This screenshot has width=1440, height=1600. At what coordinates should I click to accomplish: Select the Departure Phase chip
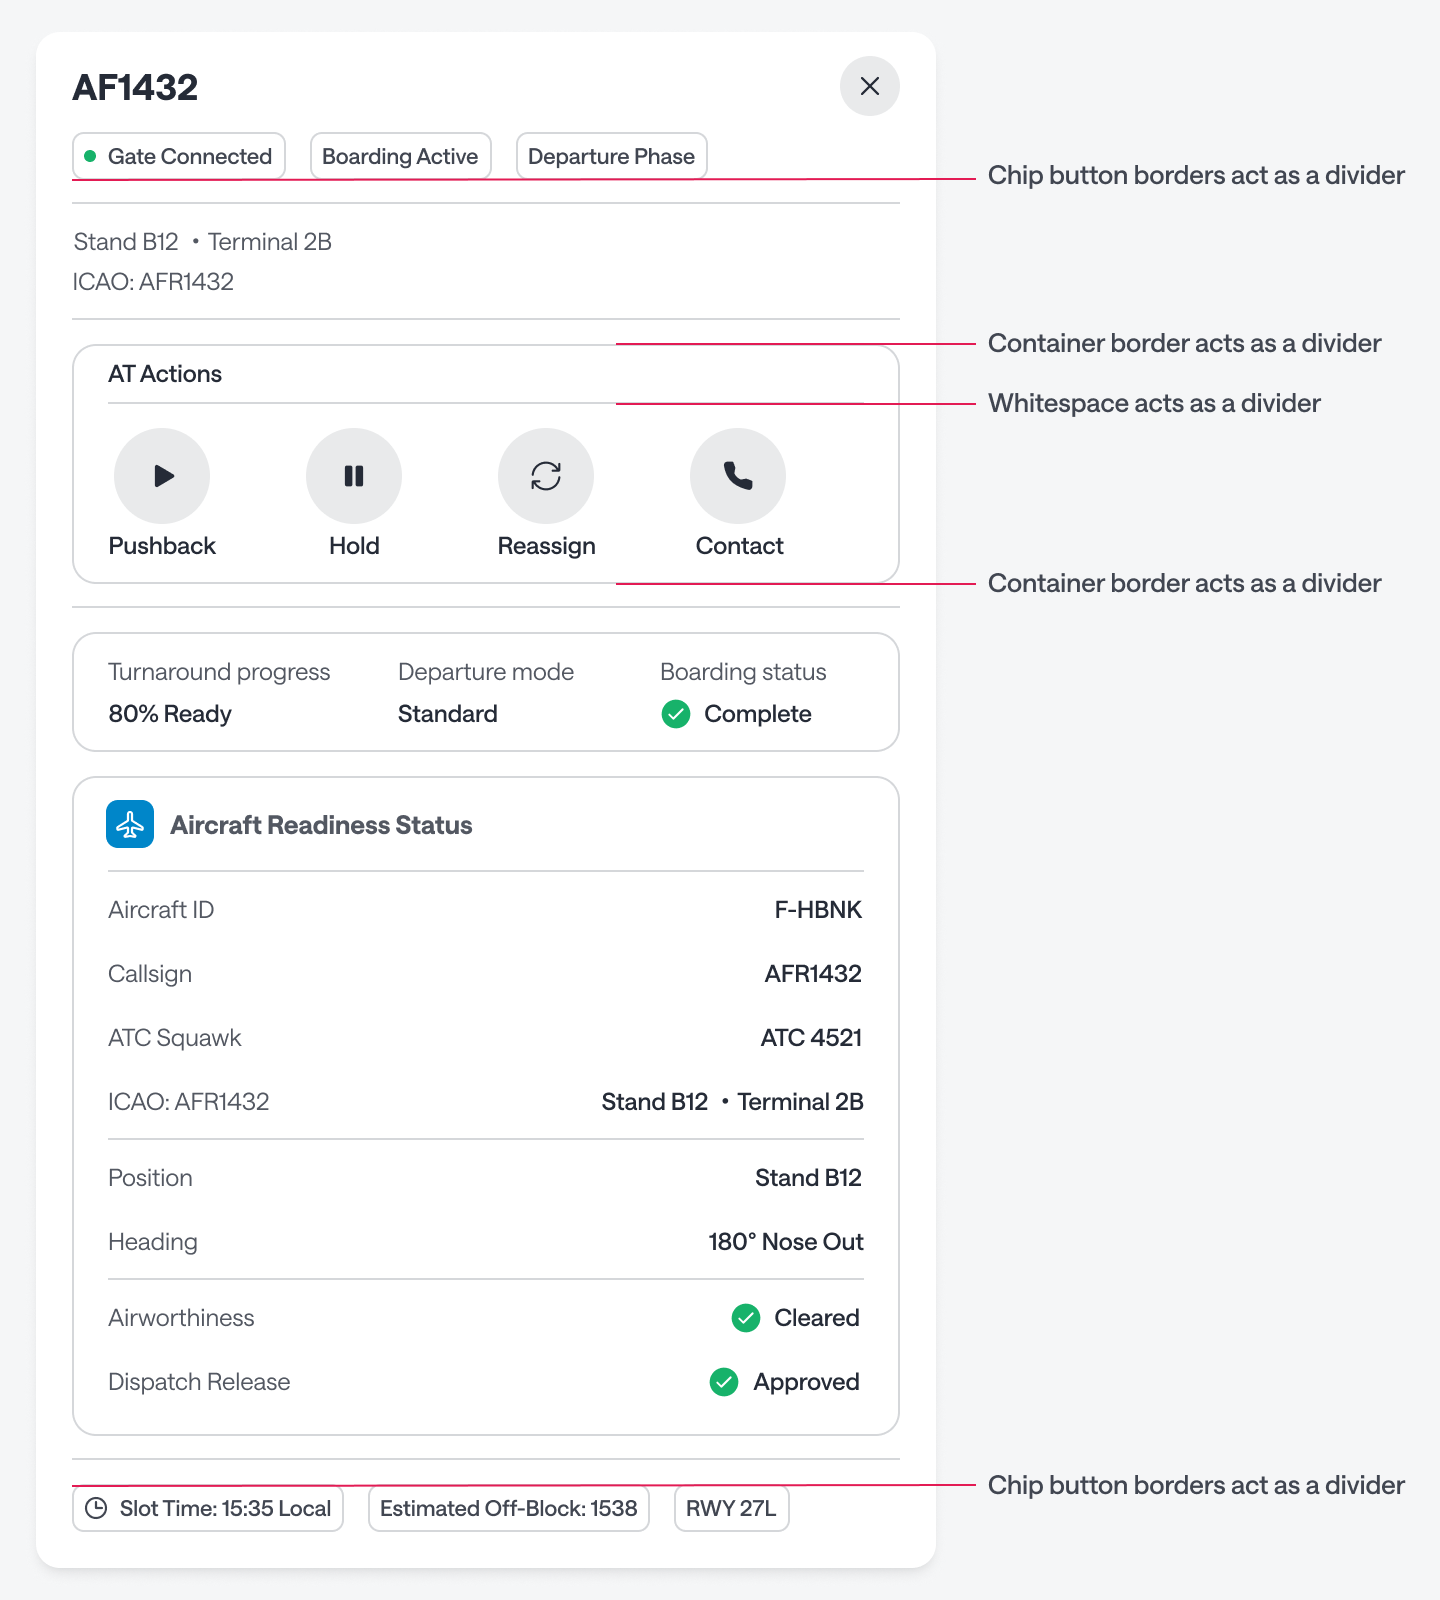click(611, 156)
